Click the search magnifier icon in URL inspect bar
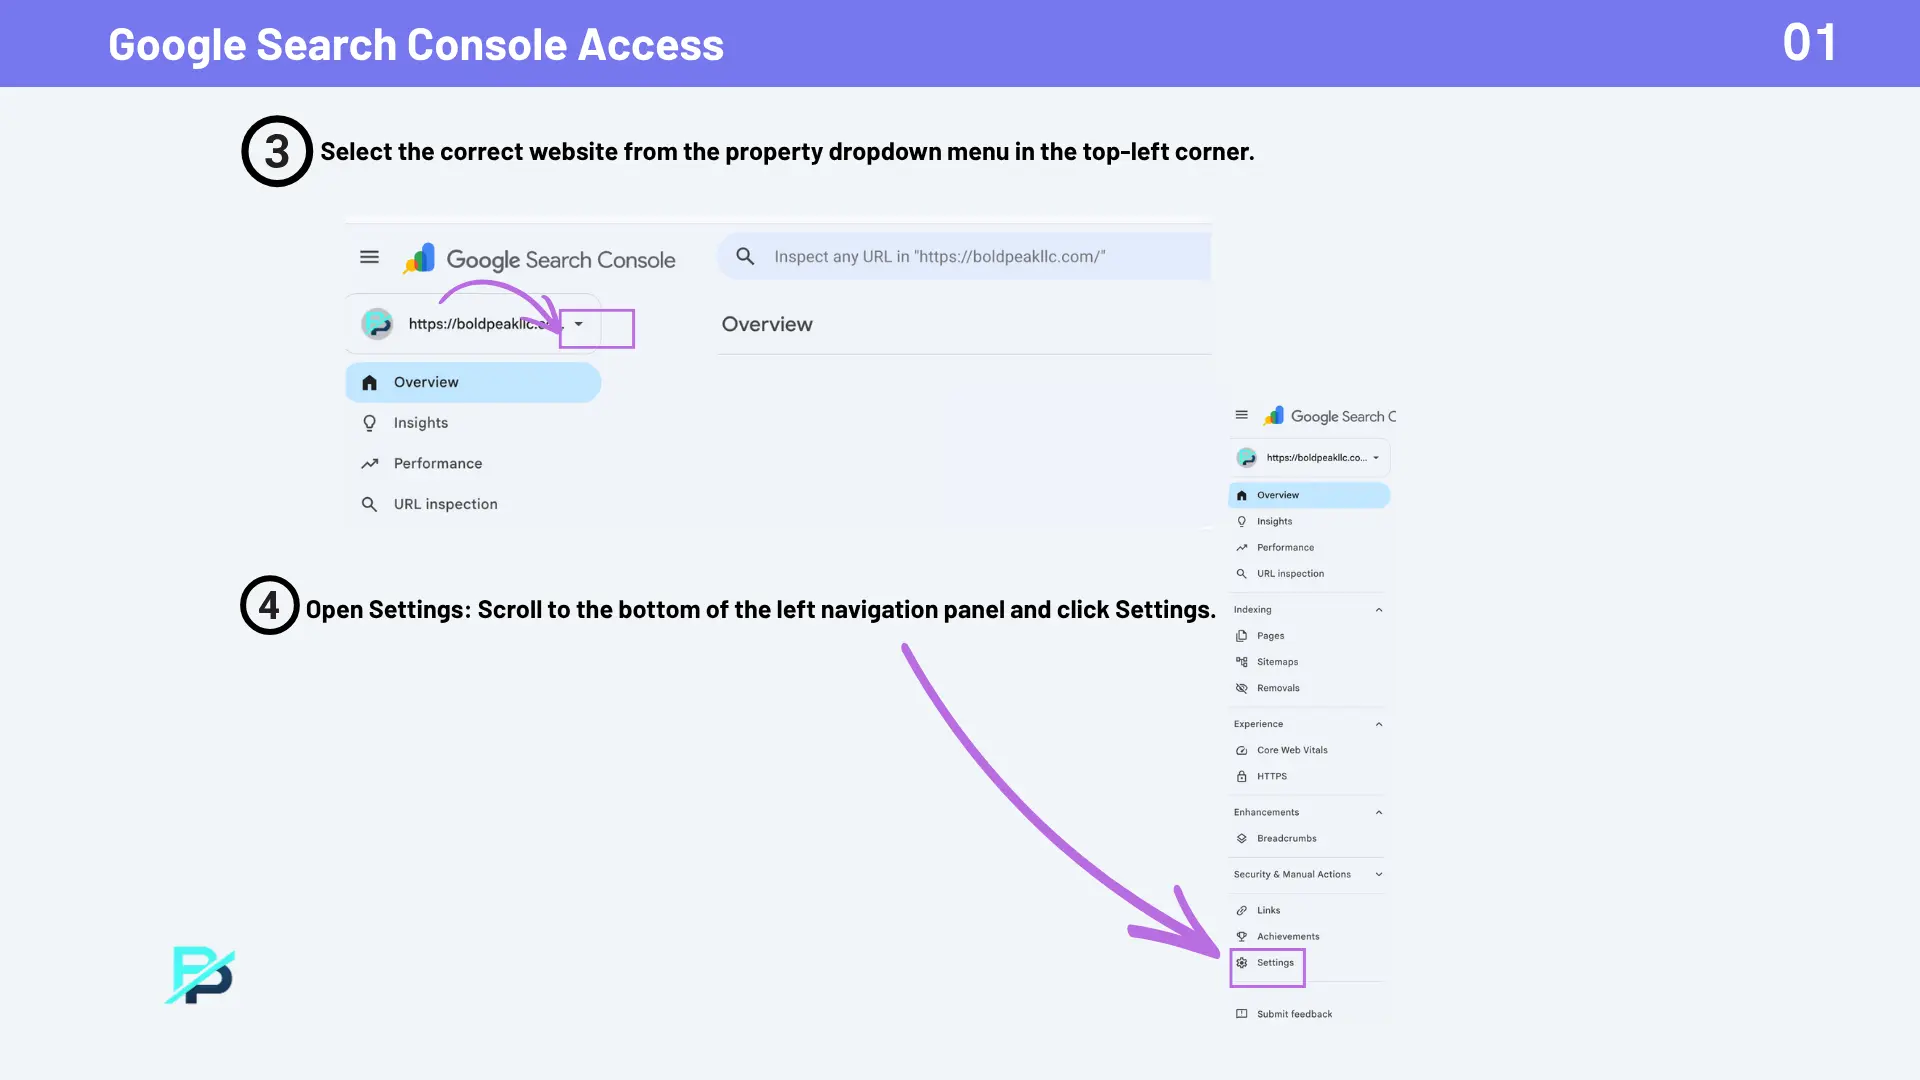This screenshot has height=1080, width=1920. click(x=745, y=256)
